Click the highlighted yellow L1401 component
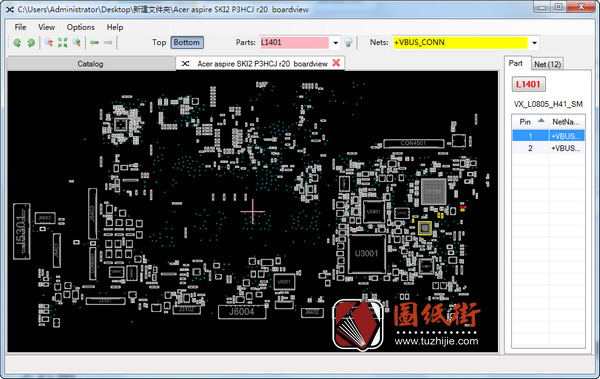The height and width of the screenshot is (379, 600). (424, 228)
